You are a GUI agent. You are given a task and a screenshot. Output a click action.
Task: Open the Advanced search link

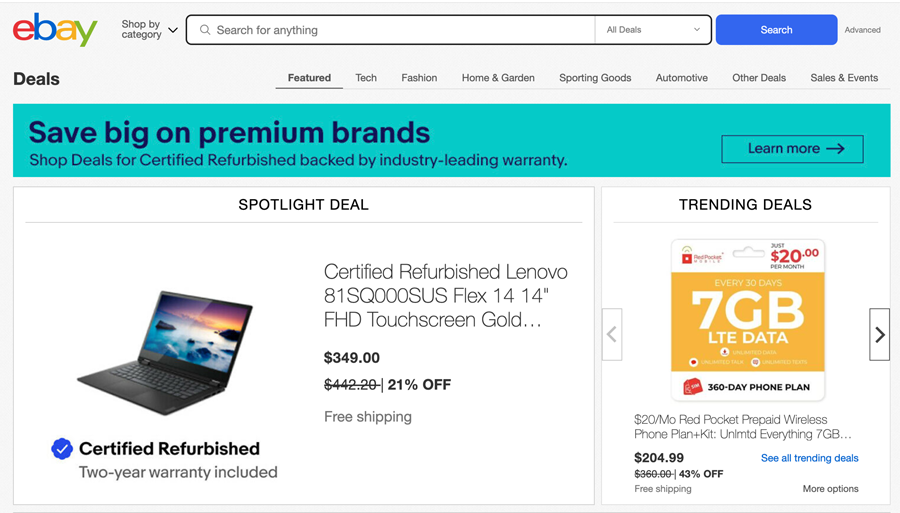click(x=862, y=30)
